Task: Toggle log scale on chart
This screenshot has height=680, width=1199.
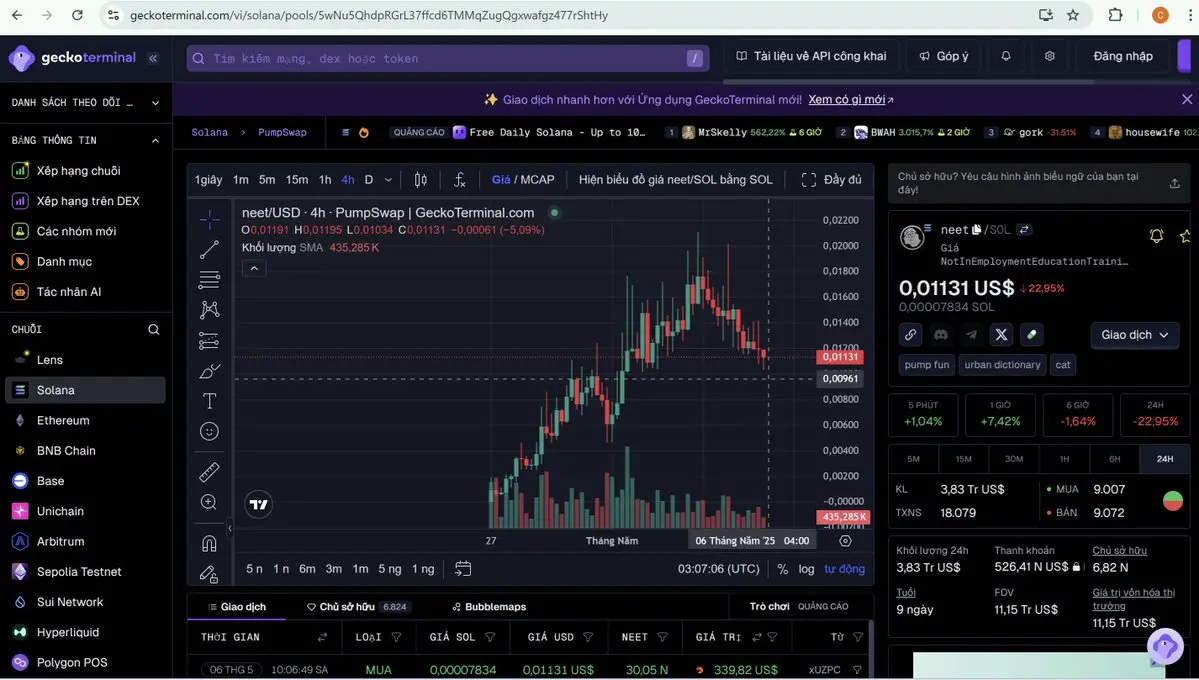Action: tap(807, 569)
